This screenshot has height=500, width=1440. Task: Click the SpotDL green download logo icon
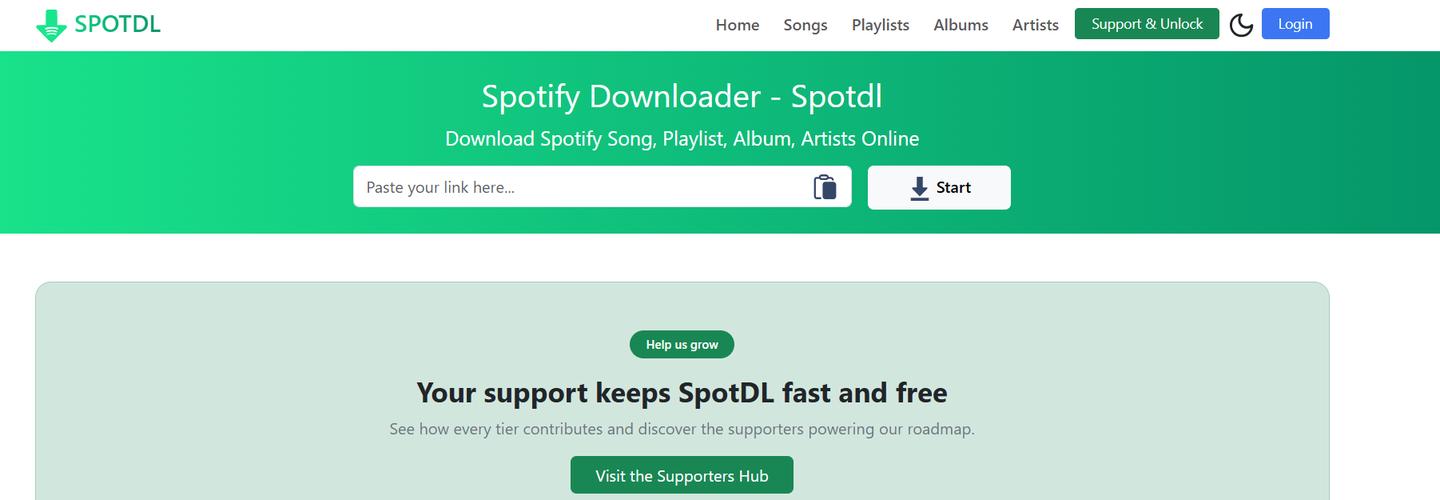51,25
